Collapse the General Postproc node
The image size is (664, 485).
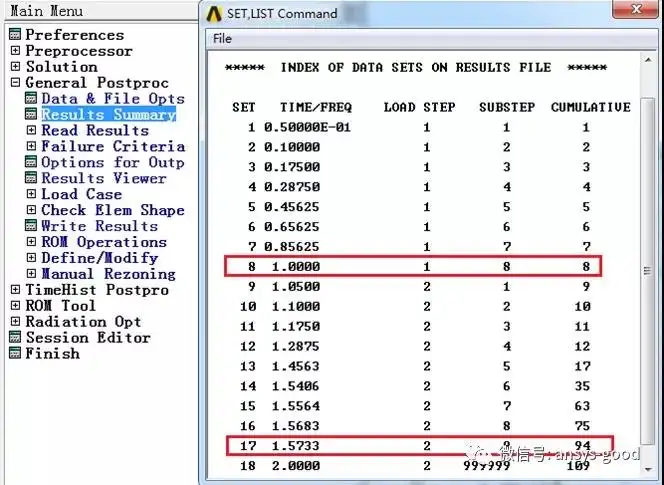15,83
